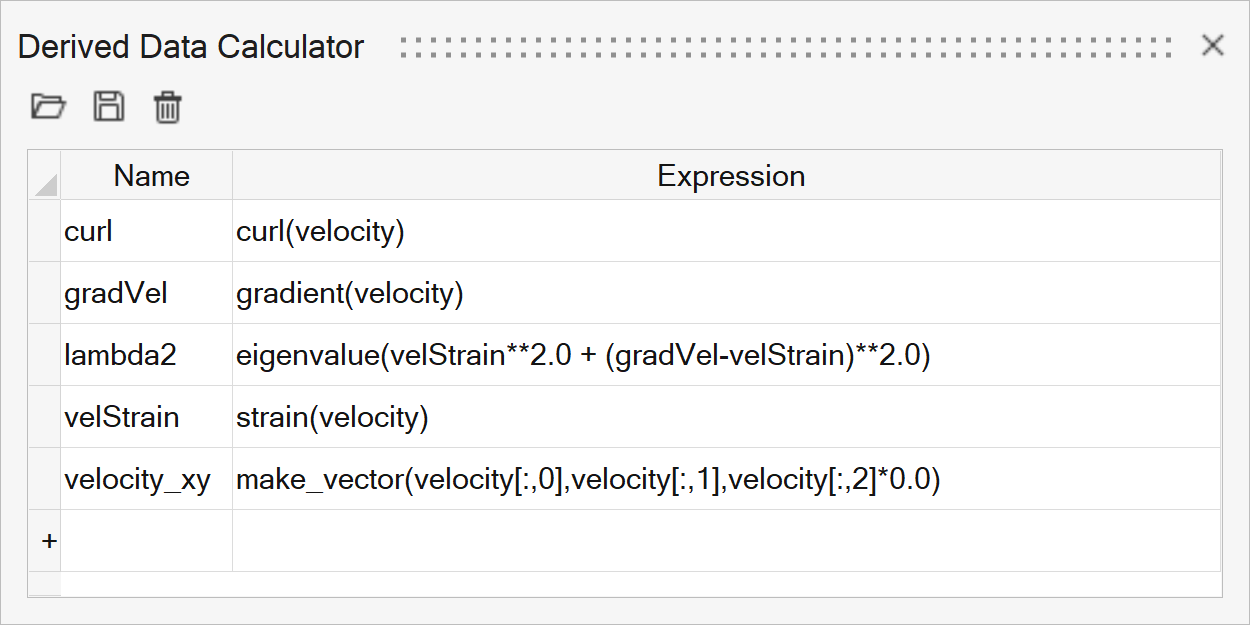This screenshot has height=625, width=1250.
Task: Click the Expression column header
Action: 730,177
